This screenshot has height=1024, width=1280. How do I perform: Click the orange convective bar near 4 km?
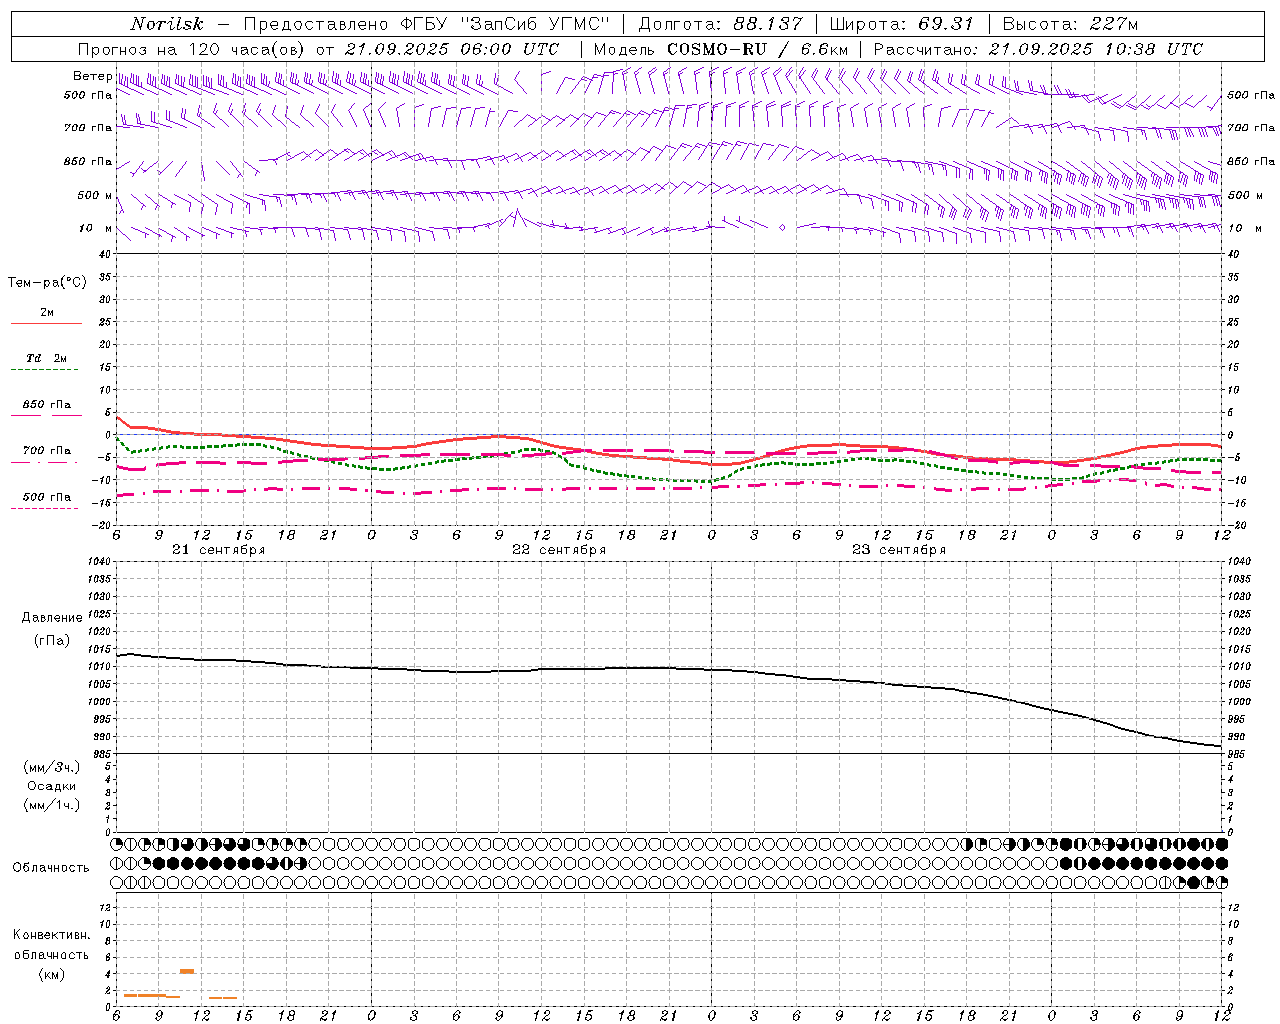click(187, 971)
